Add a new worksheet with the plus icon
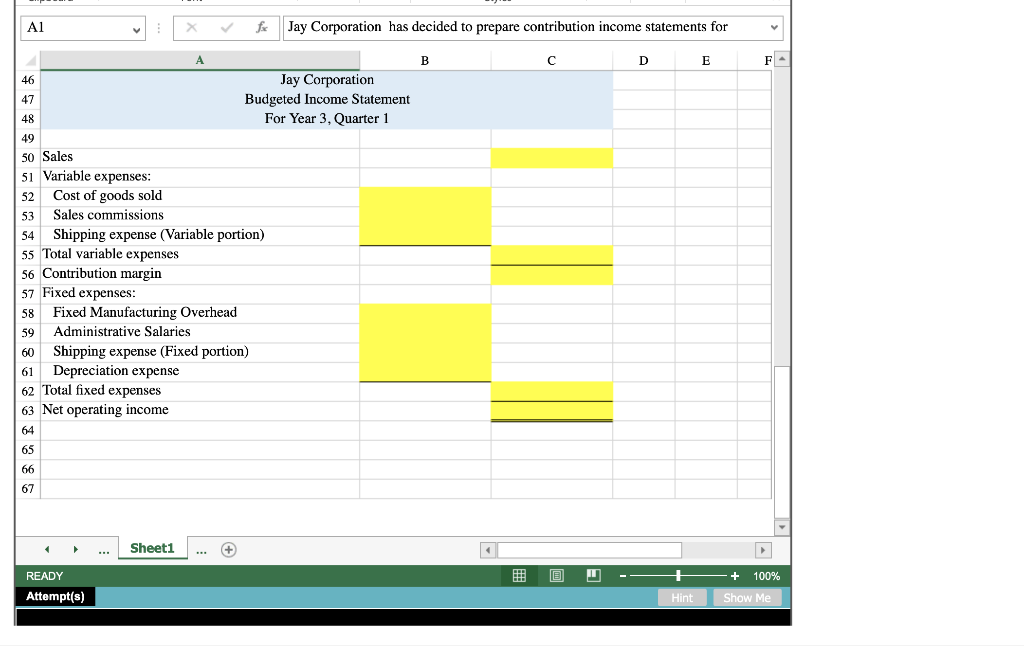The height and width of the screenshot is (648, 1024). point(228,548)
